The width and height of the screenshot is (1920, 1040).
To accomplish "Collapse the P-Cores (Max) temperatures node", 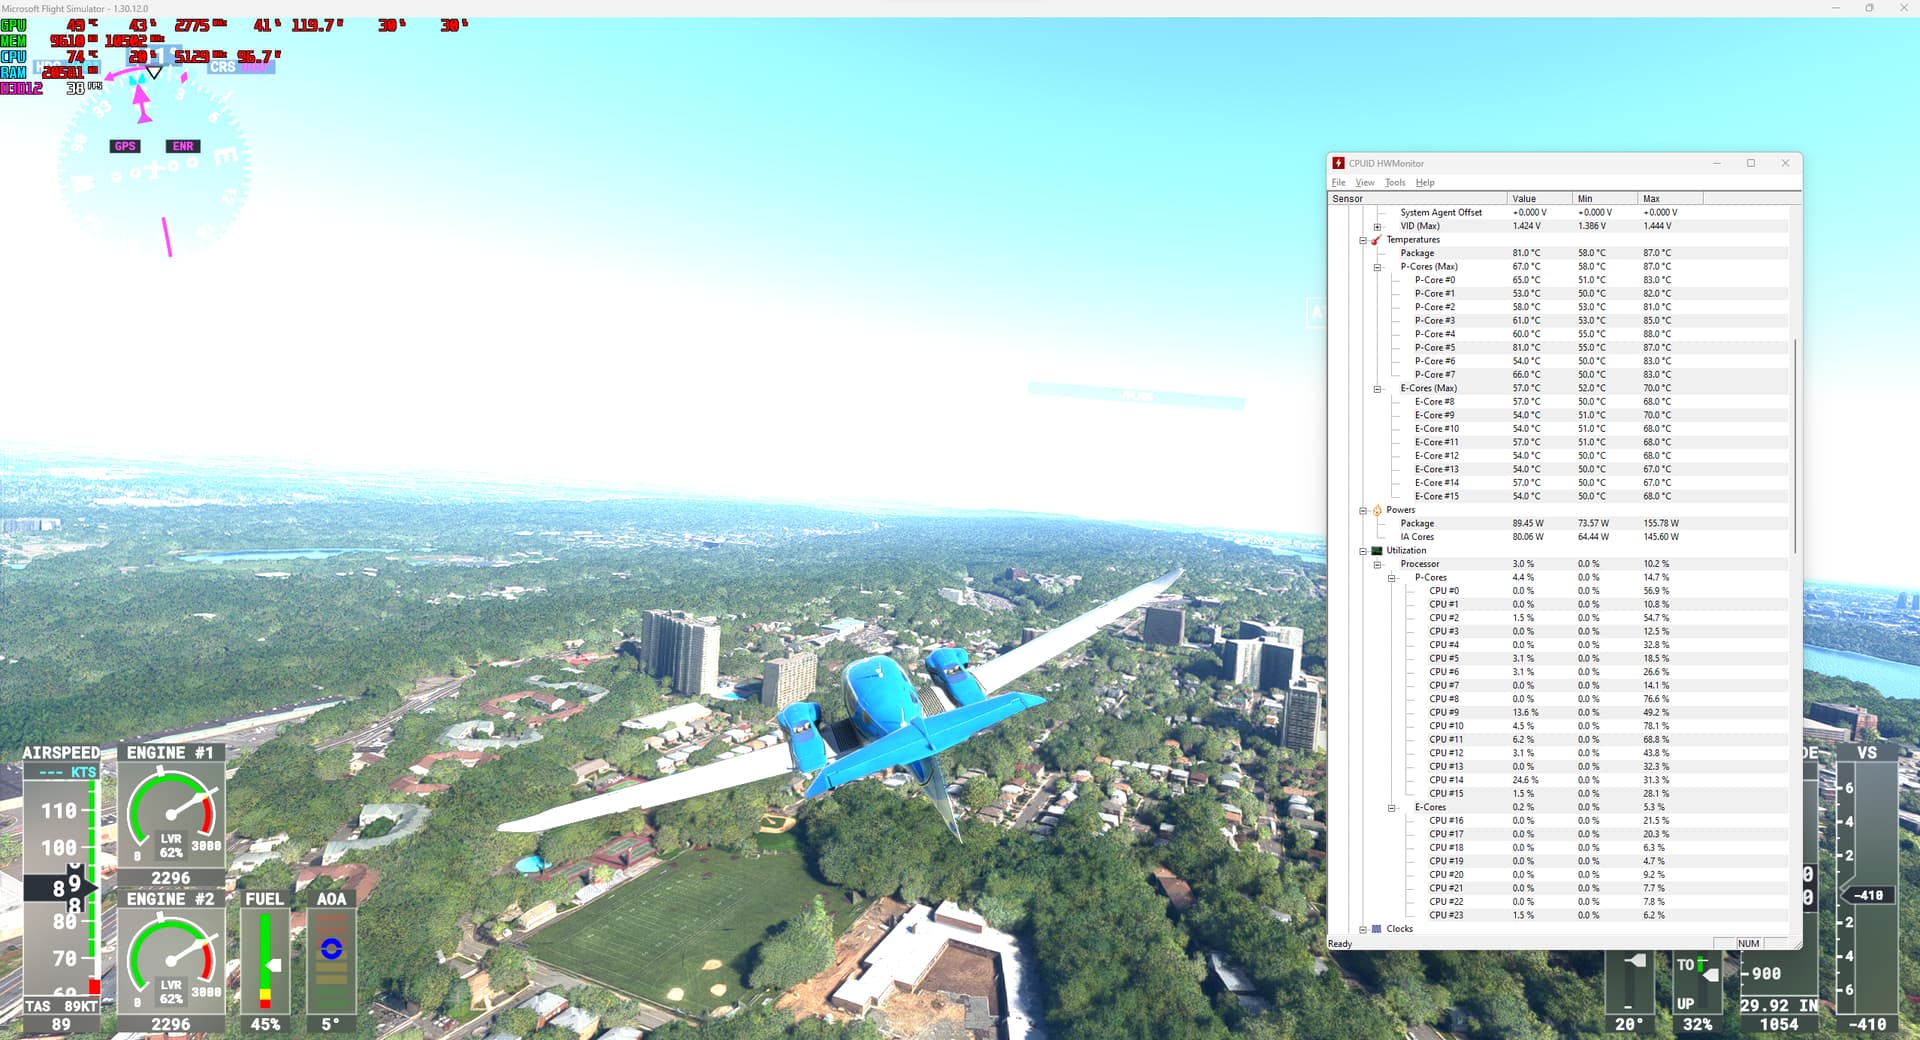I will pos(1377,267).
